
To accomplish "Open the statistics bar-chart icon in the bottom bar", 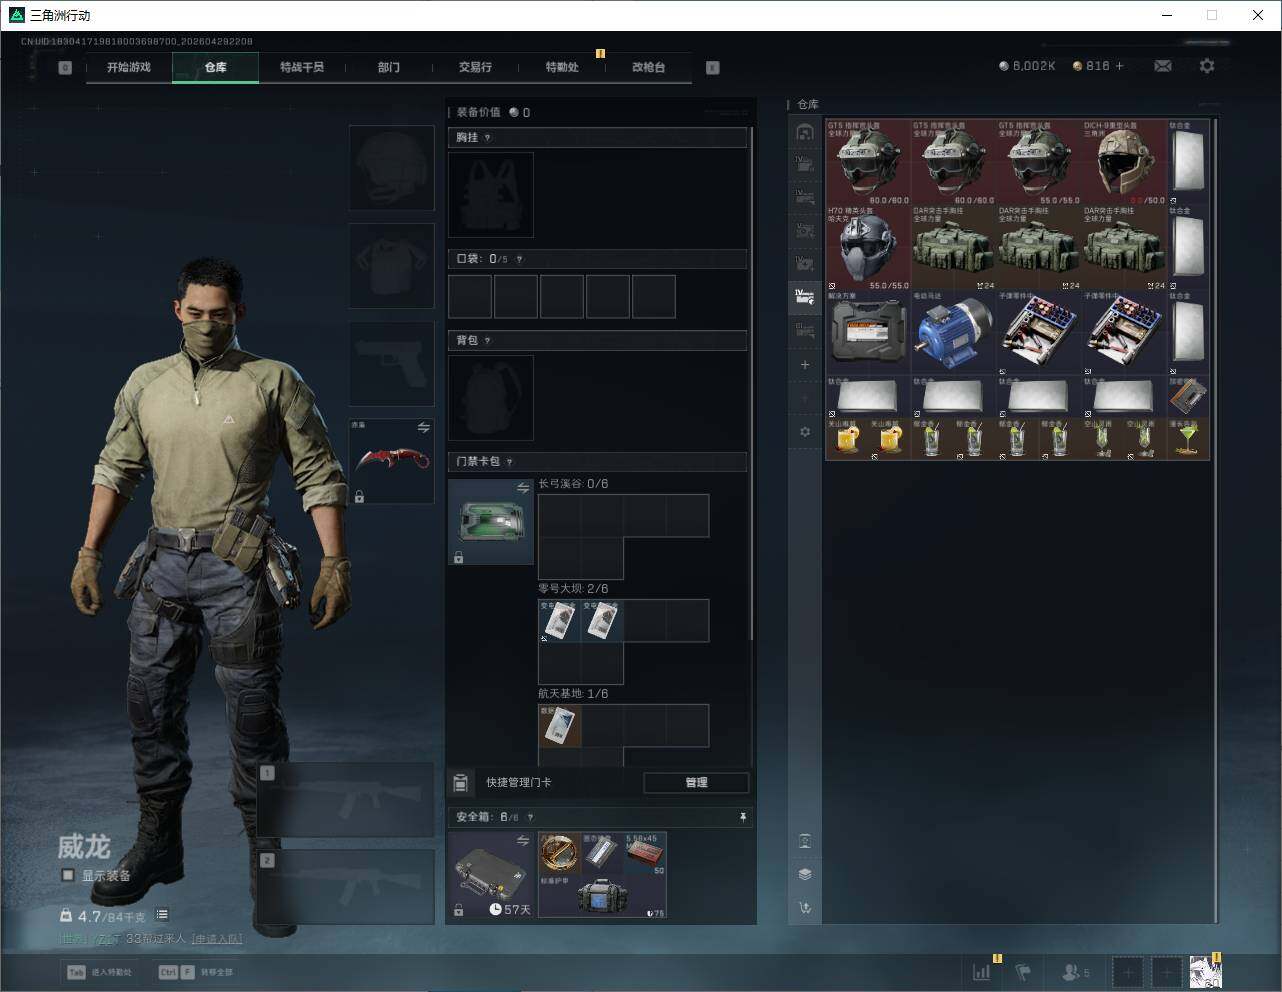I will tap(982, 971).
